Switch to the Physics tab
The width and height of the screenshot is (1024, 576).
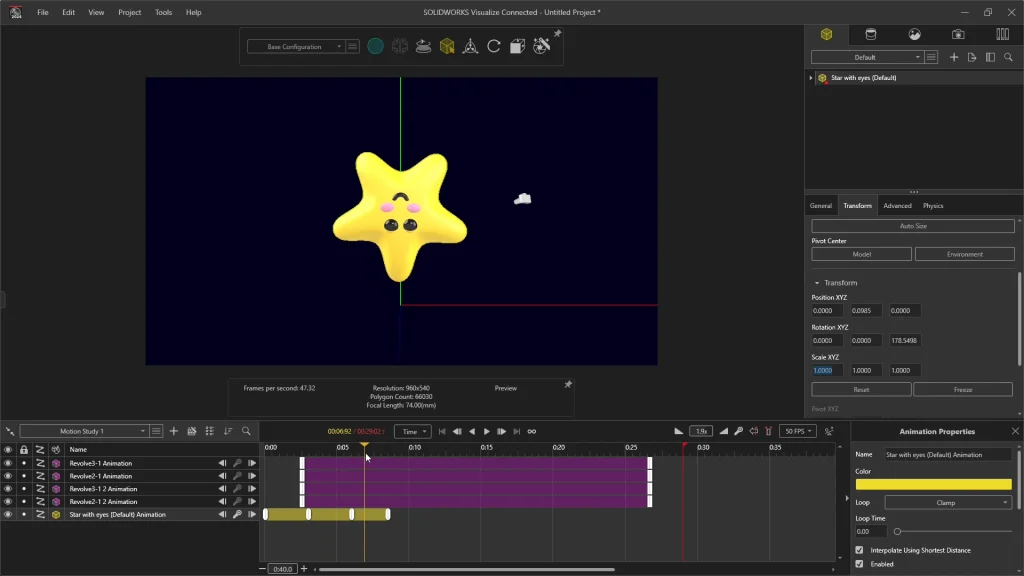pyautogui.click(x=932, y=206)
